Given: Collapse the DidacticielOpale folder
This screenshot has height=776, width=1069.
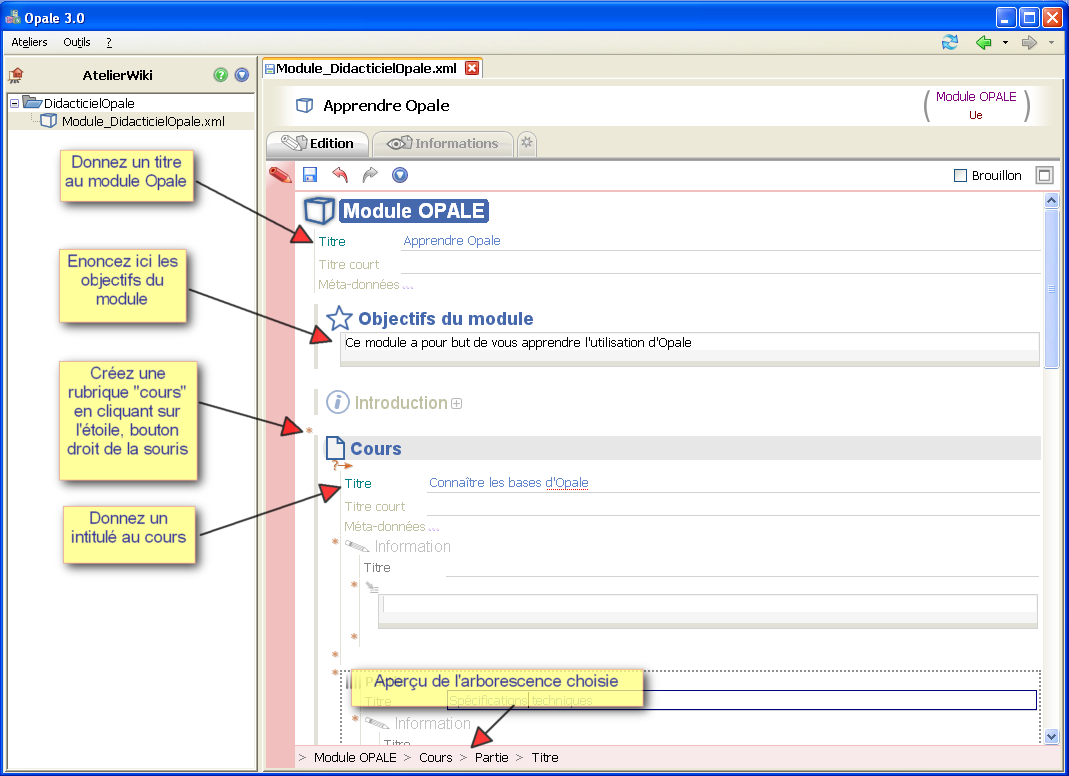Looking at the screenshot, I should (x=14, y=104).
